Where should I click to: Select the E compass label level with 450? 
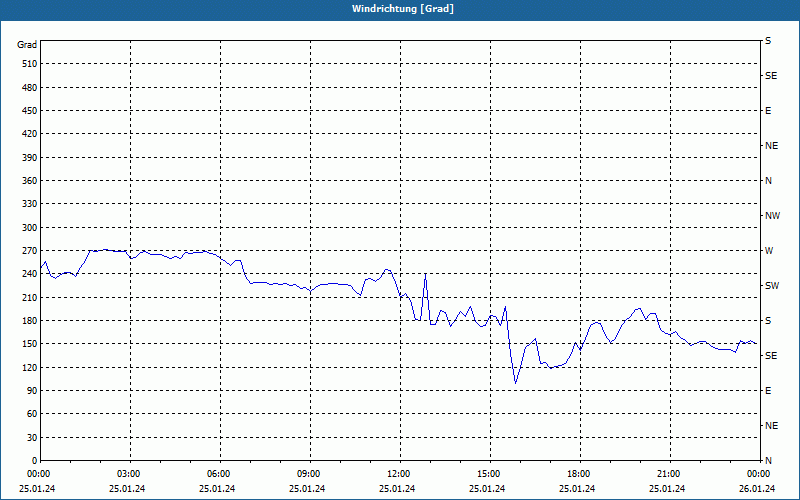pyautogui.click(x=768, y=111)
